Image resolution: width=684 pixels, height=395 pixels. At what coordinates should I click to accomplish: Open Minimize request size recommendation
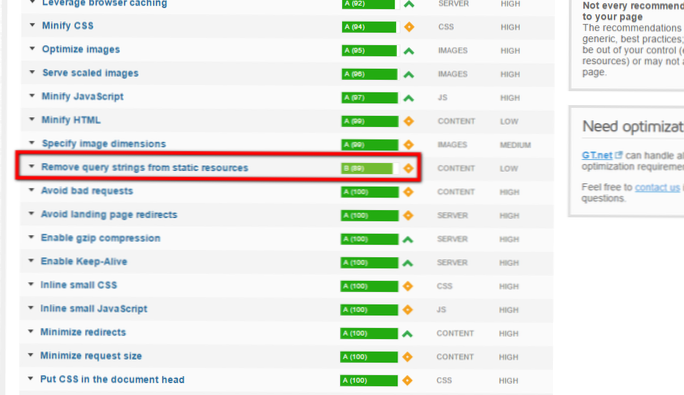click(x=91, y=356)
